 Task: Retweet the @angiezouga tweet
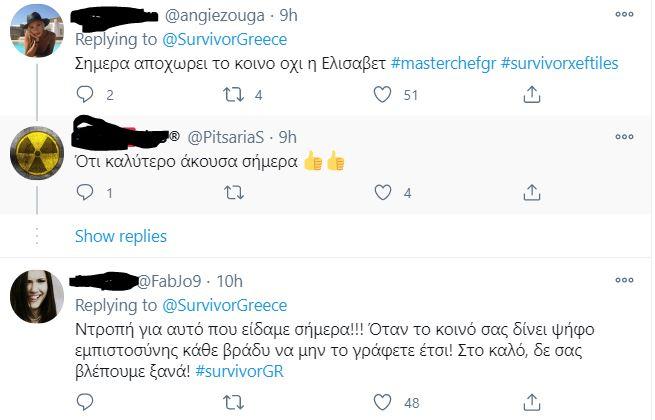tap(234, 95)
